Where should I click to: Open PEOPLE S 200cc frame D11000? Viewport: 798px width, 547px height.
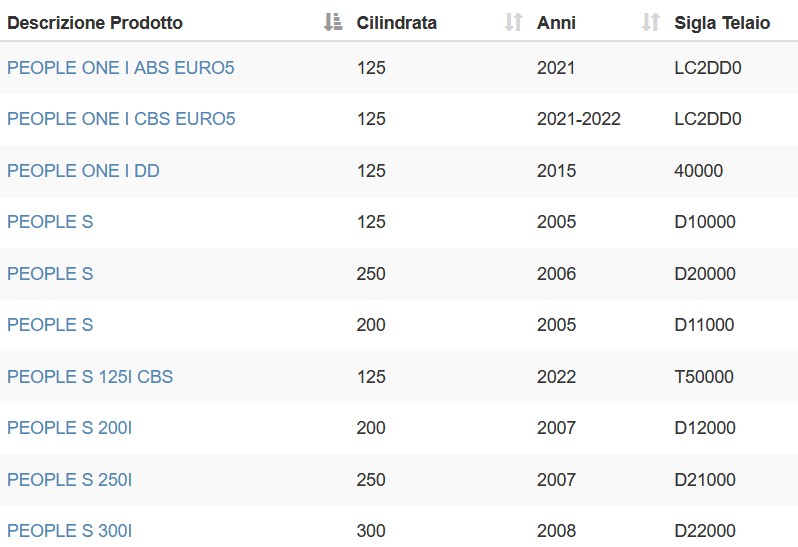pyautogui.click(x=50, y=325)
